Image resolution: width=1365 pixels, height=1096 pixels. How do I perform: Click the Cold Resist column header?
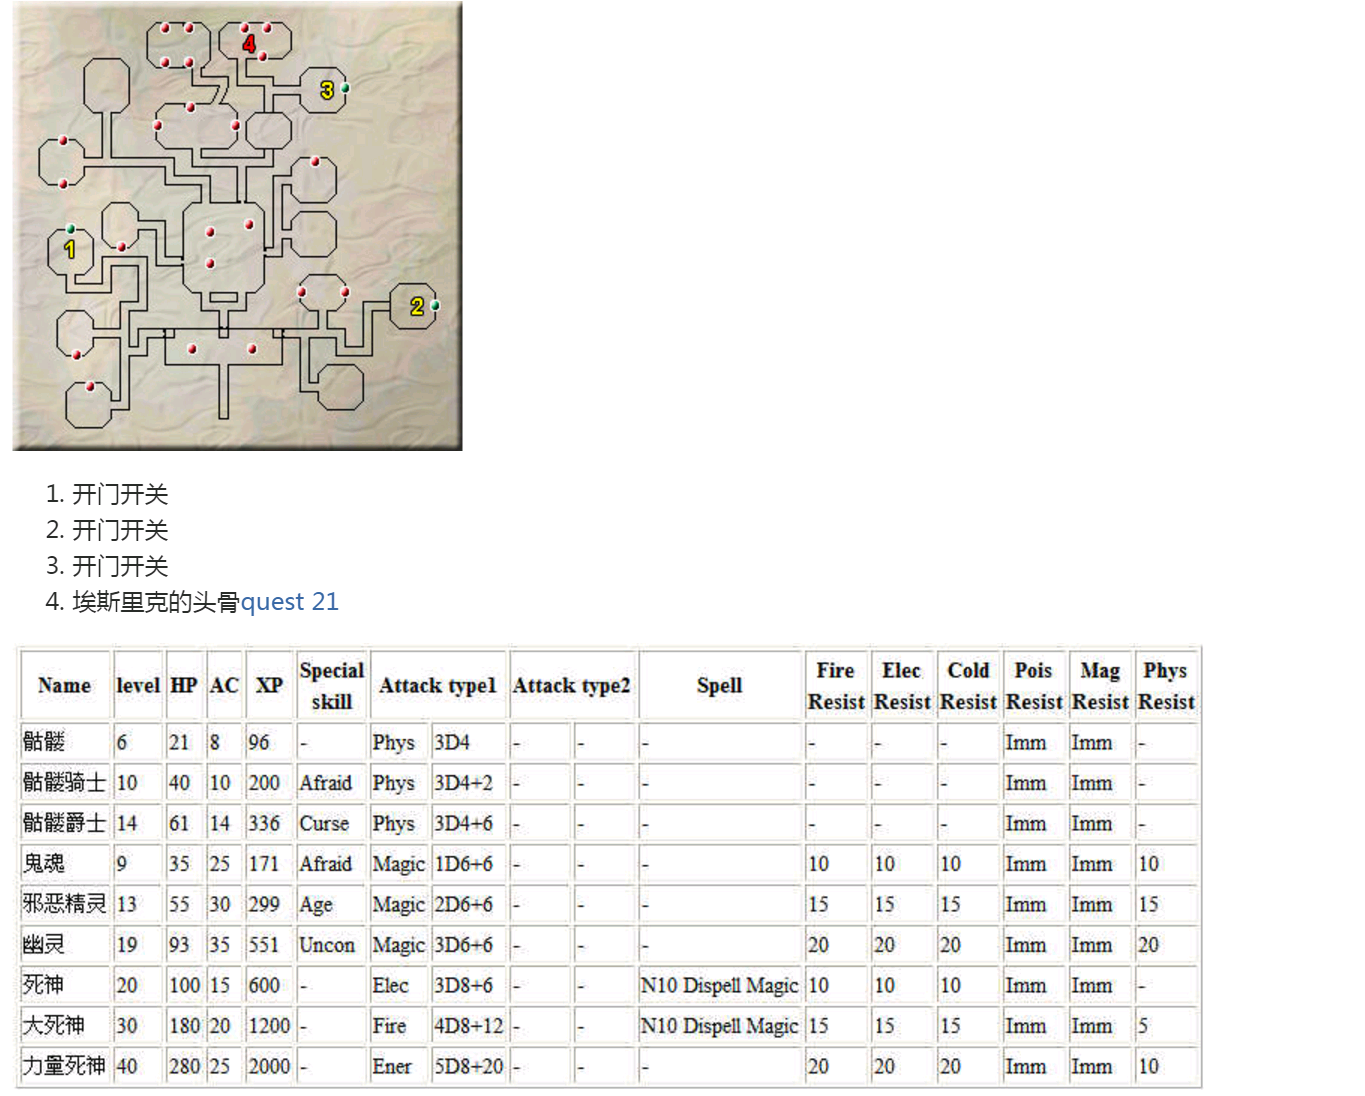click(x=968, y=685)
